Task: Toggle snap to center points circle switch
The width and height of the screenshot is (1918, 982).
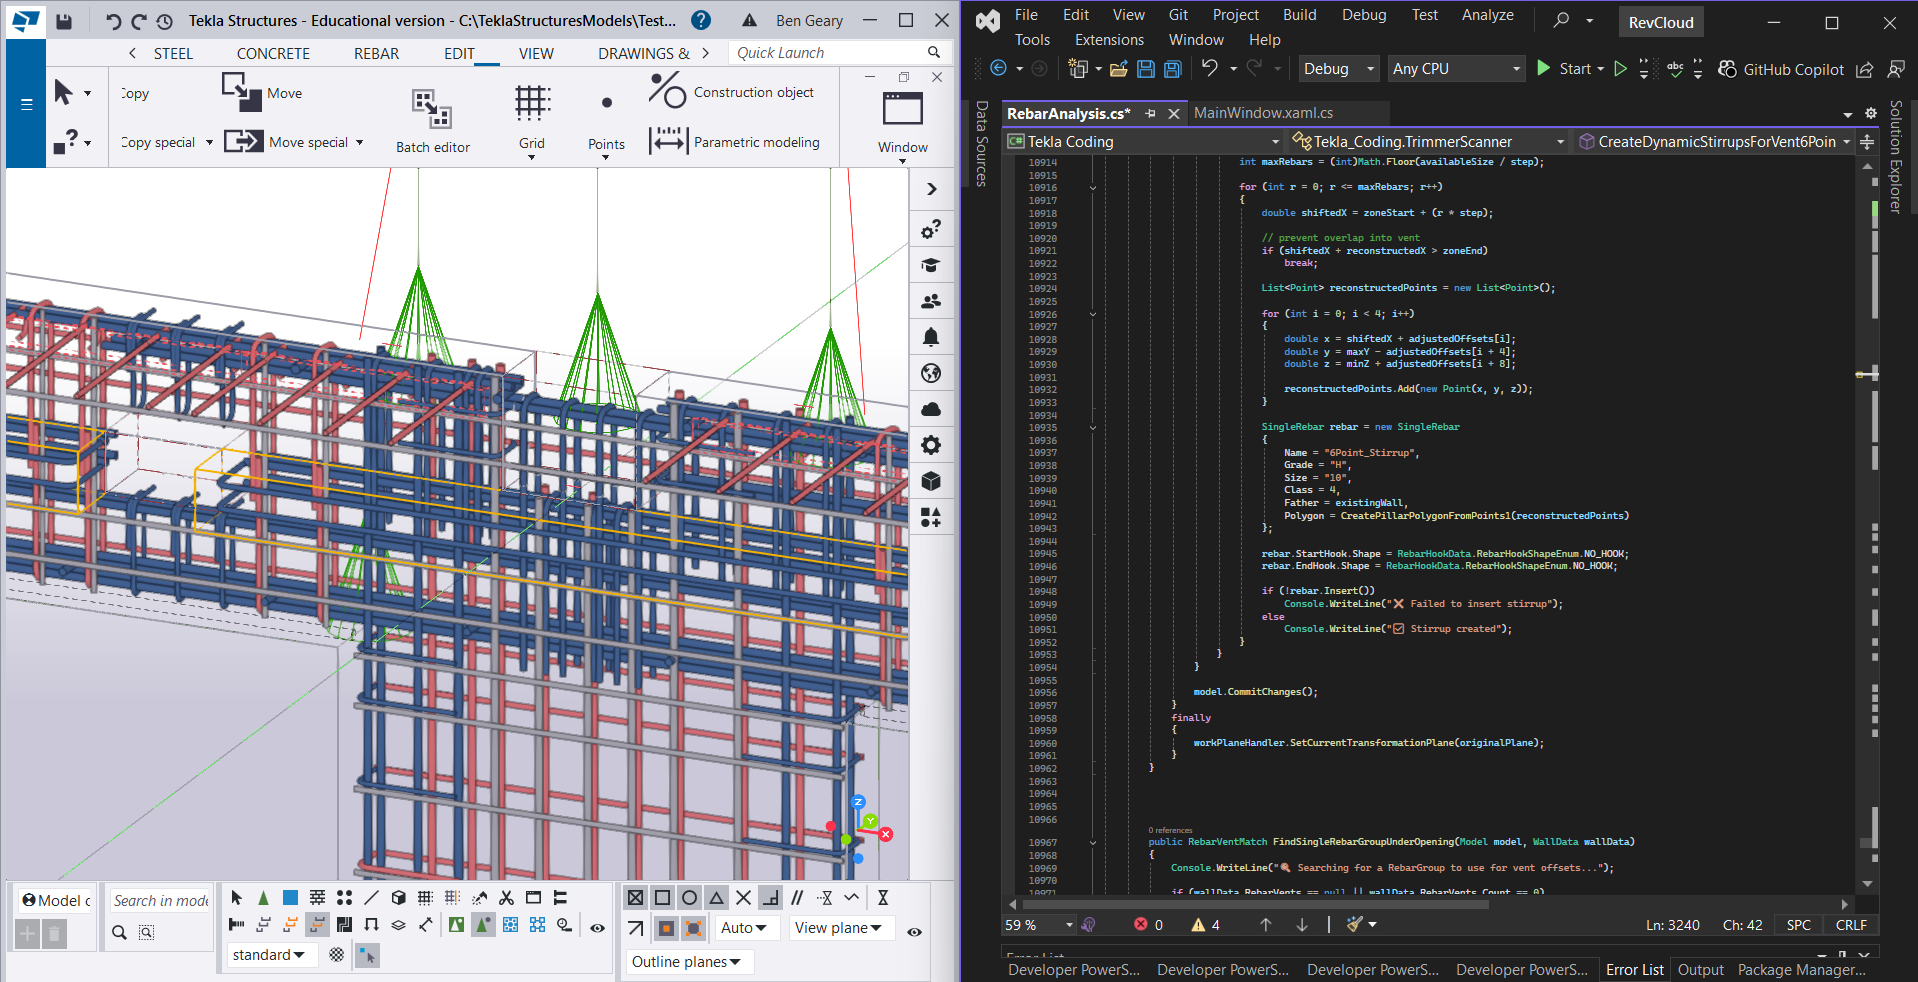Action: click(x=689, y=898)
